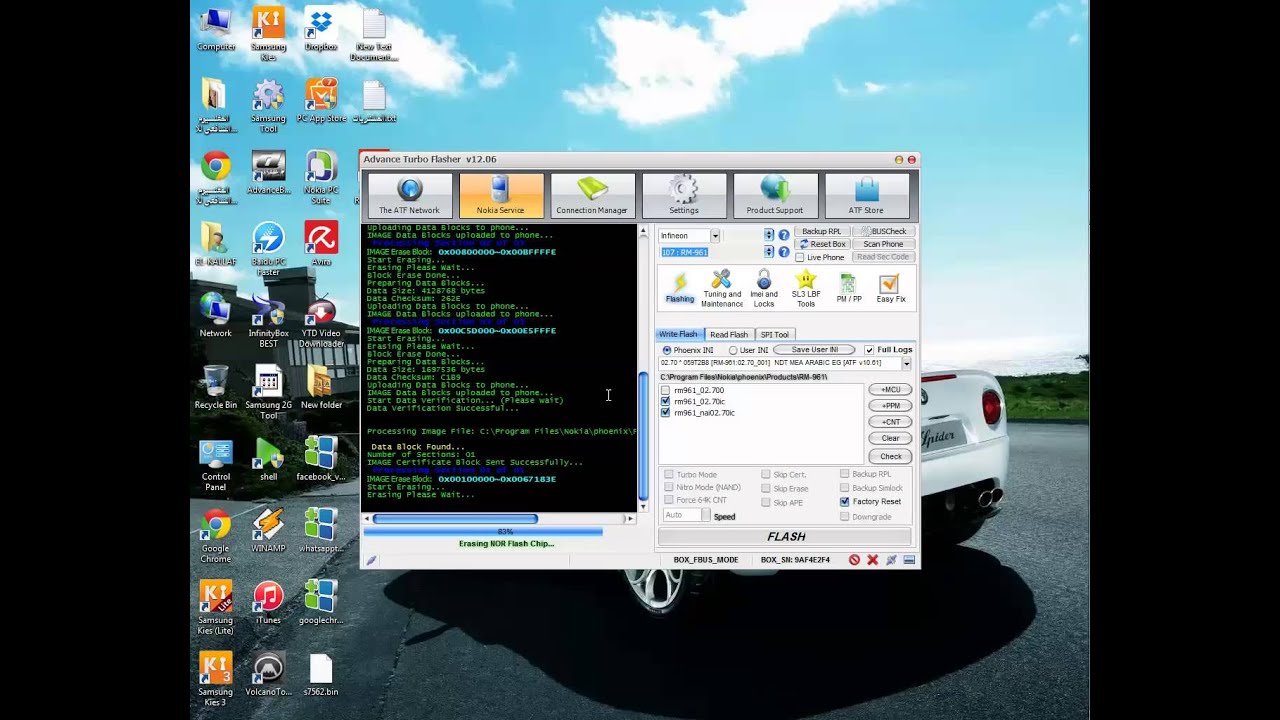This screenshot has height=720, width=1280.
Task: Open VolcanoTool desktop shortcut
Action: [268, 675]
